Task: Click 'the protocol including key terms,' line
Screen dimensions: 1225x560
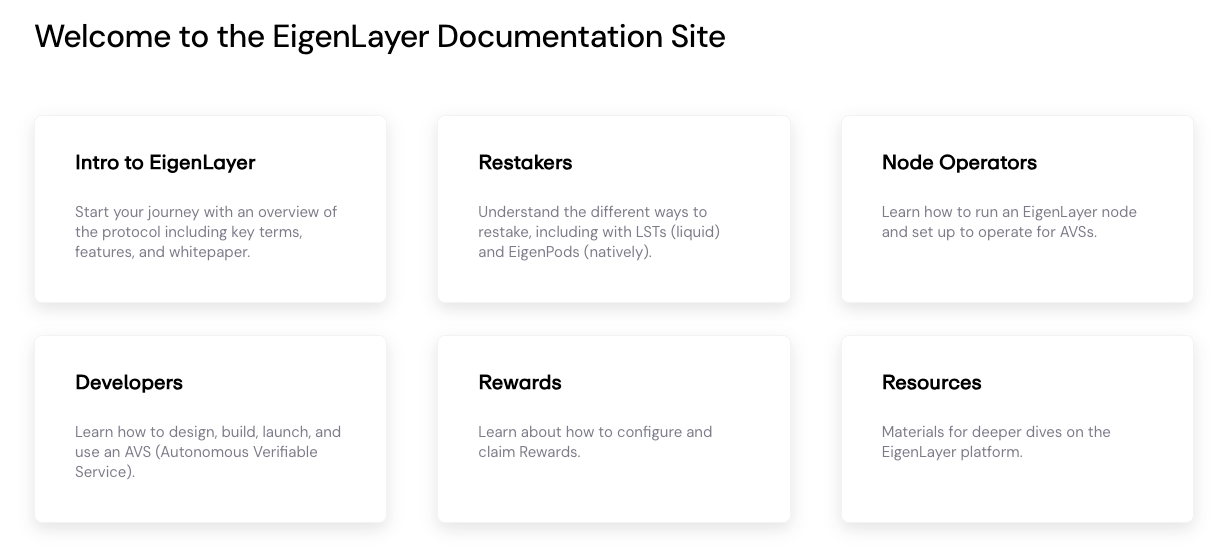Action: [188, 232]
